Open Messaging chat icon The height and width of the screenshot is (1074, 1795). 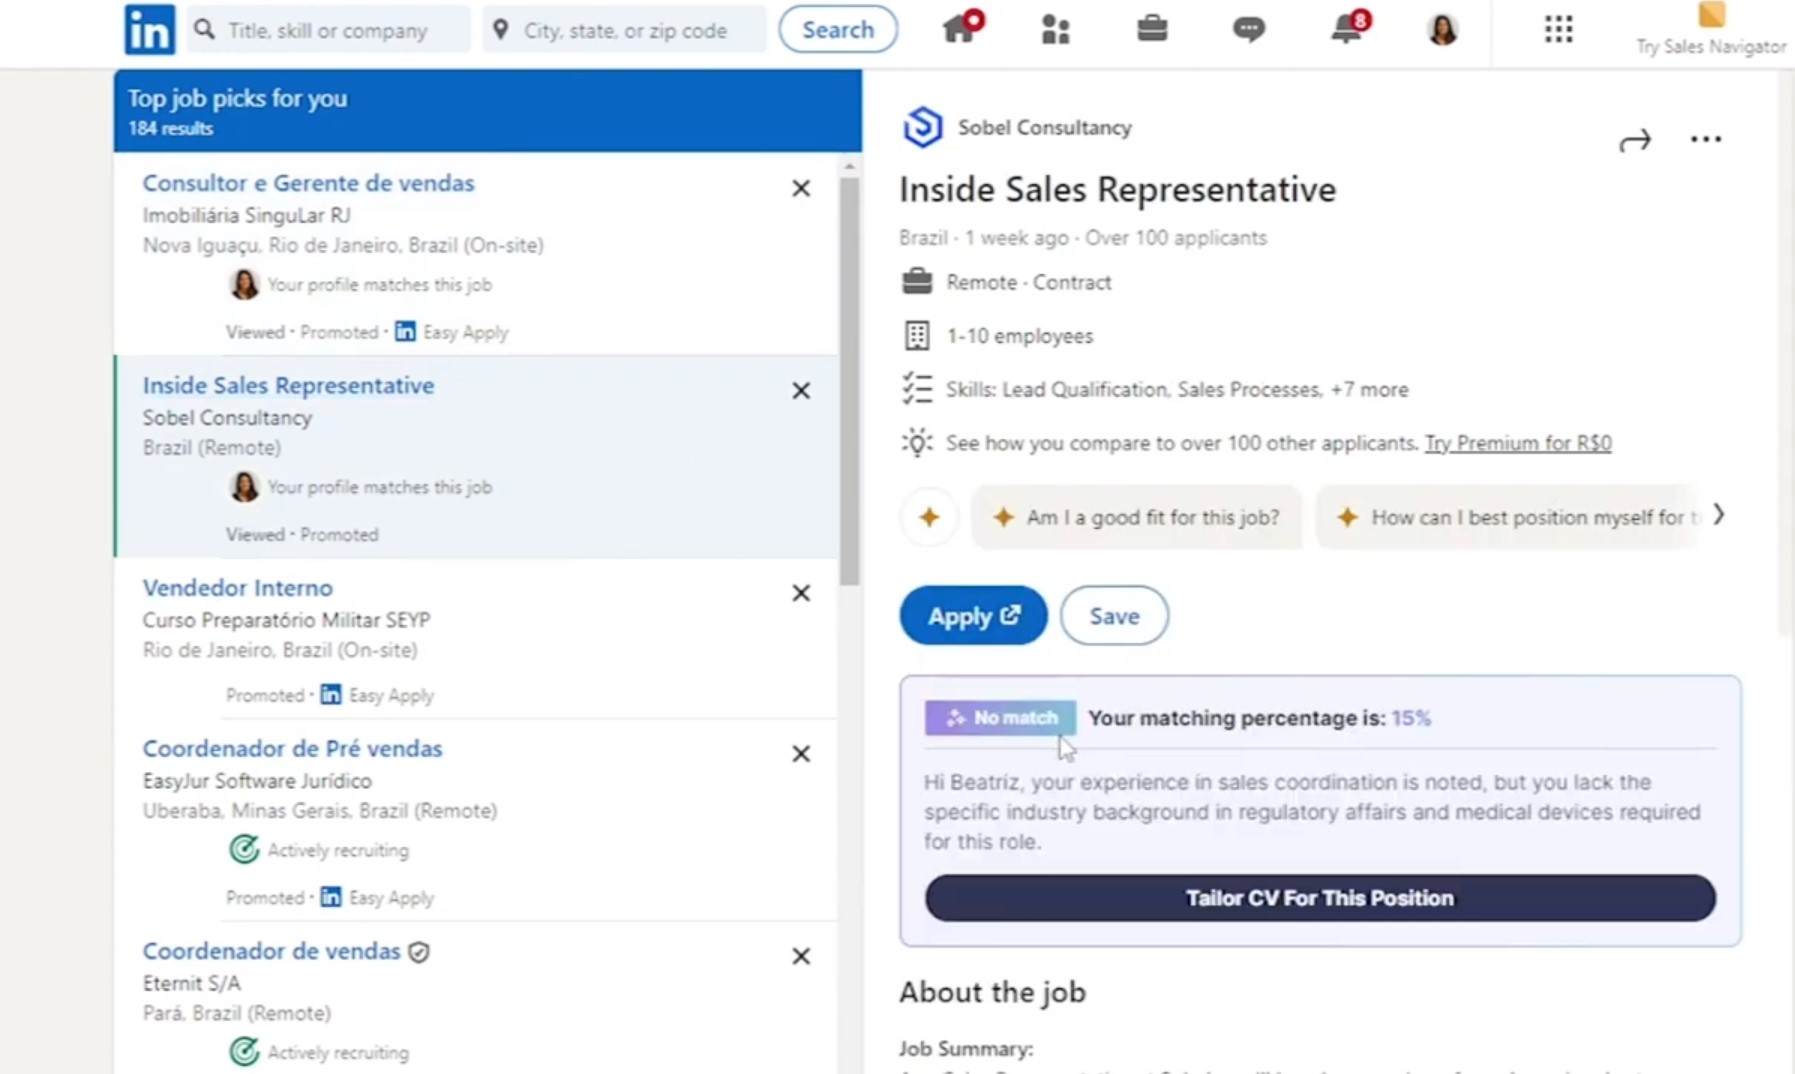coord(1248,29)
